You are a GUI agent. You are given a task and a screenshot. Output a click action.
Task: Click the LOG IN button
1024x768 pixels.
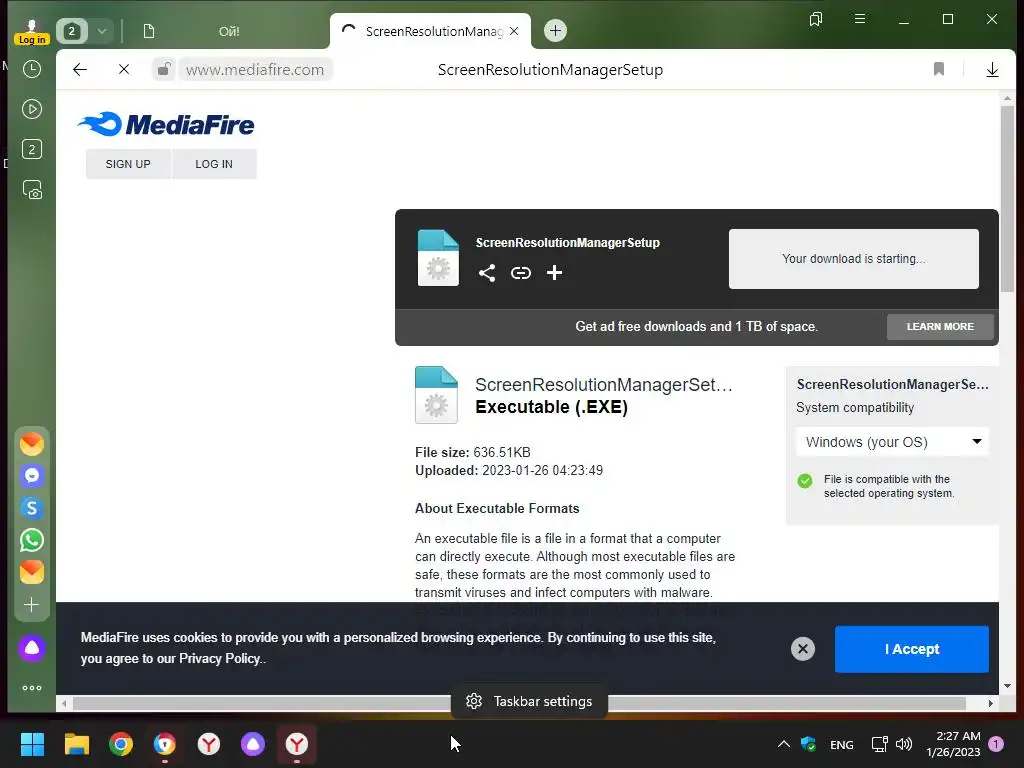tap(214, 164)
